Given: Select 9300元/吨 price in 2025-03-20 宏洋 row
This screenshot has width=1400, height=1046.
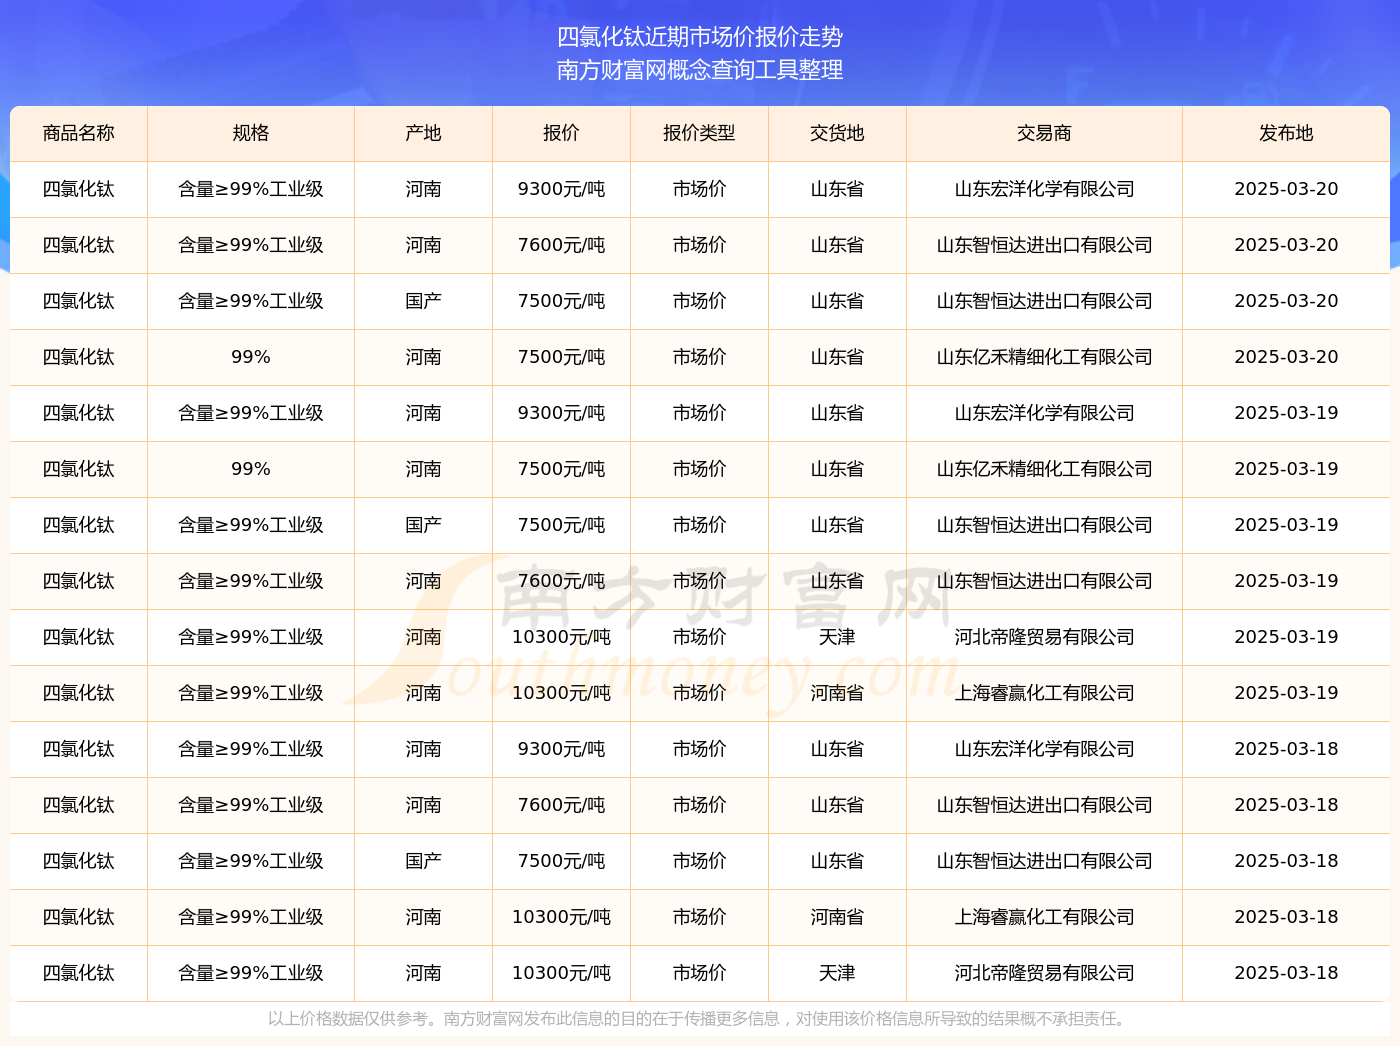Looking at the screenshot, I should (x=561, y=189).
